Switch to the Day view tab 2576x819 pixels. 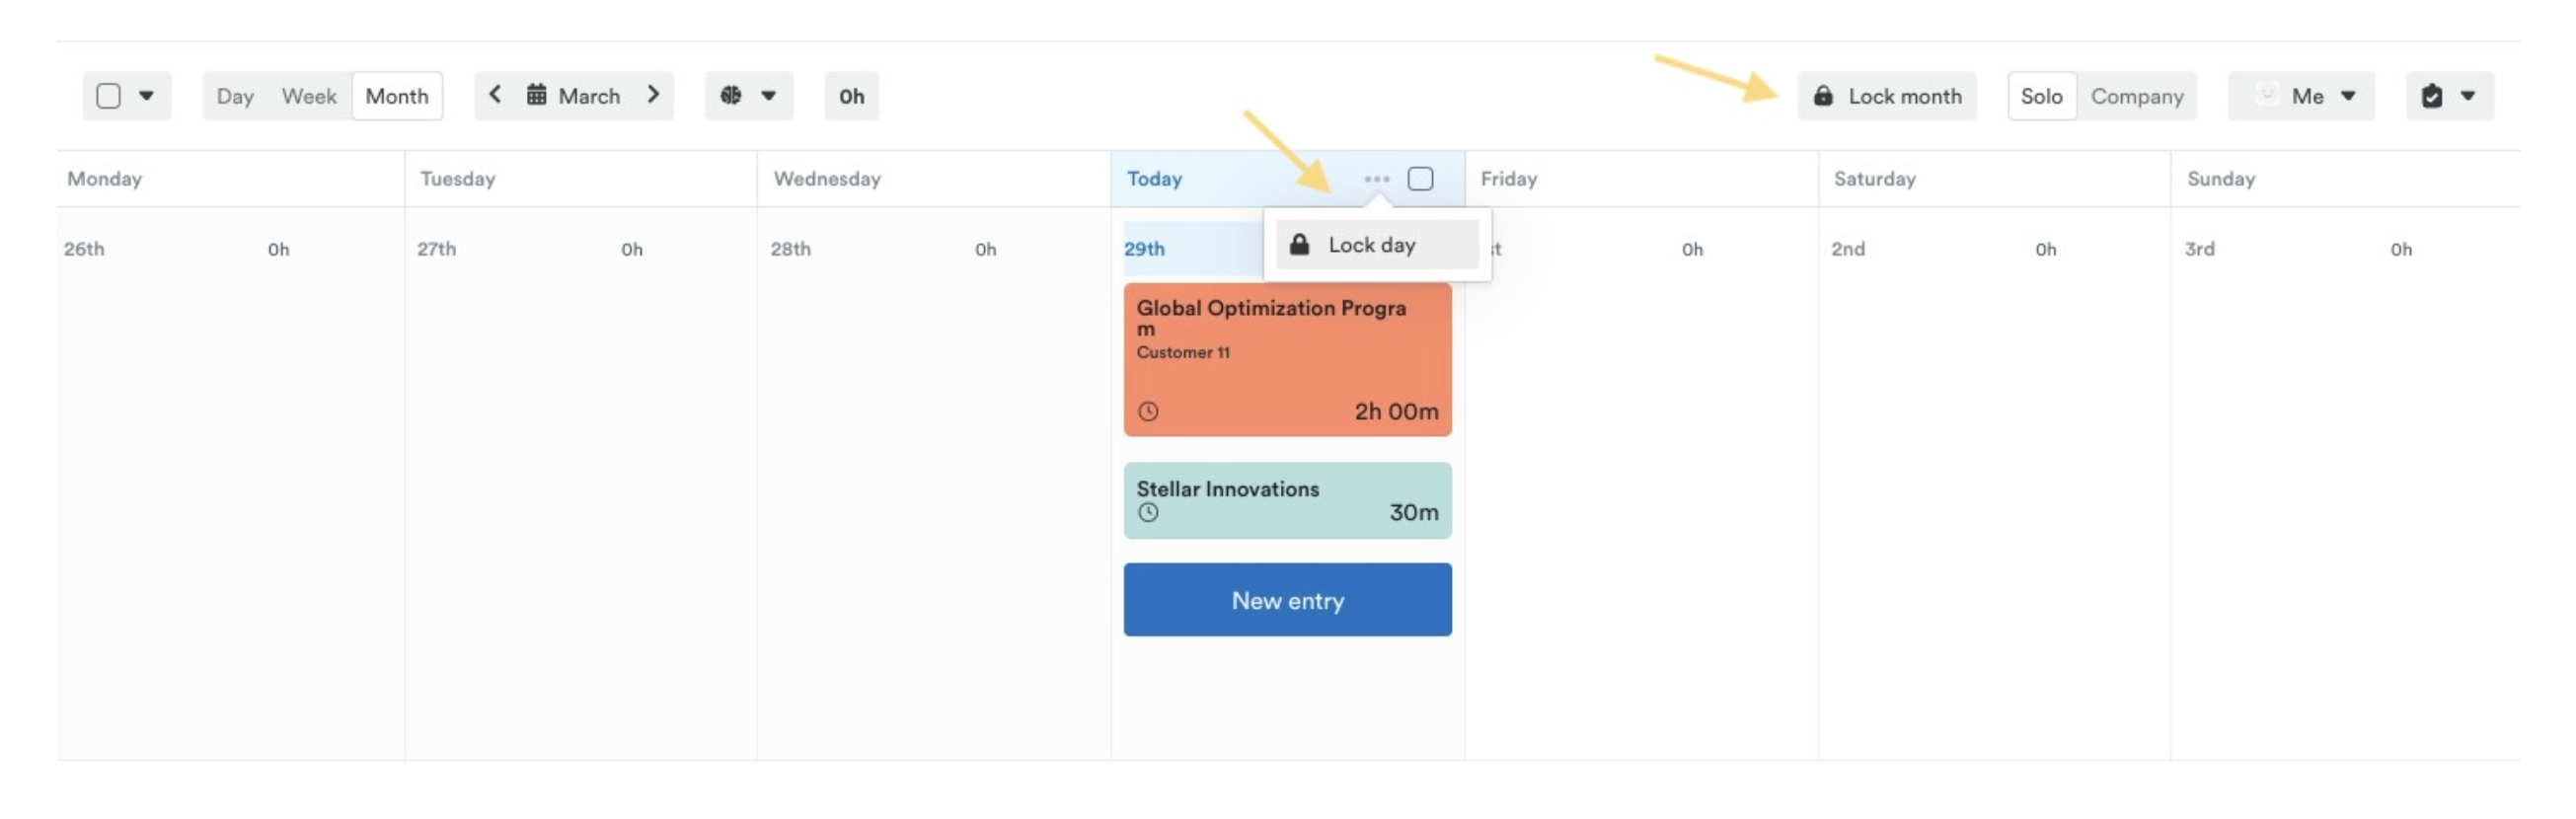click(x=235, y=96)
